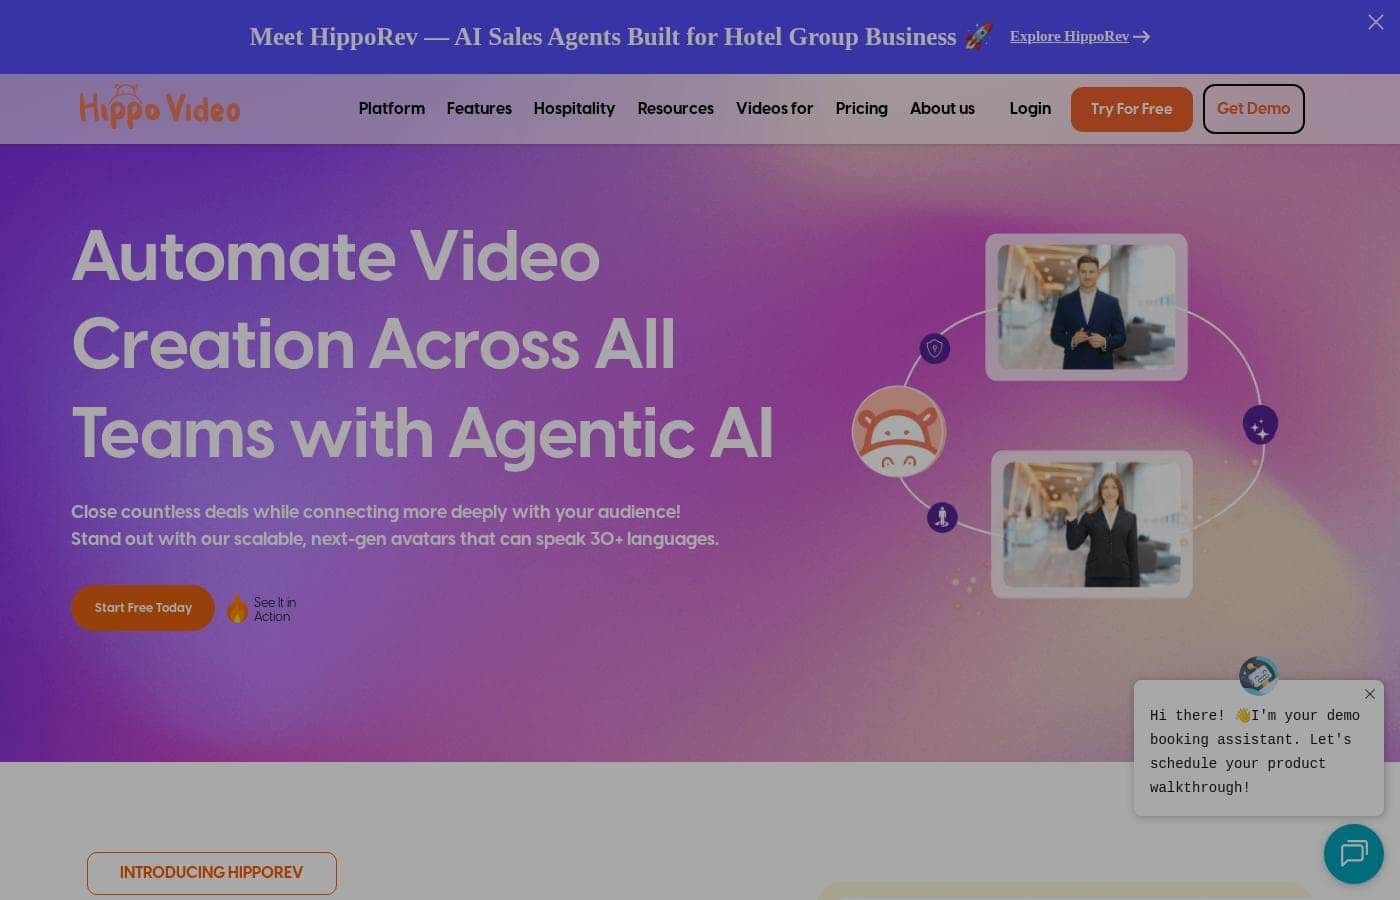Image resolution: width=1400 pixels, height=900 pixels.
Task: Click the hippo mascot circle icon
Action: click(899, 432)
